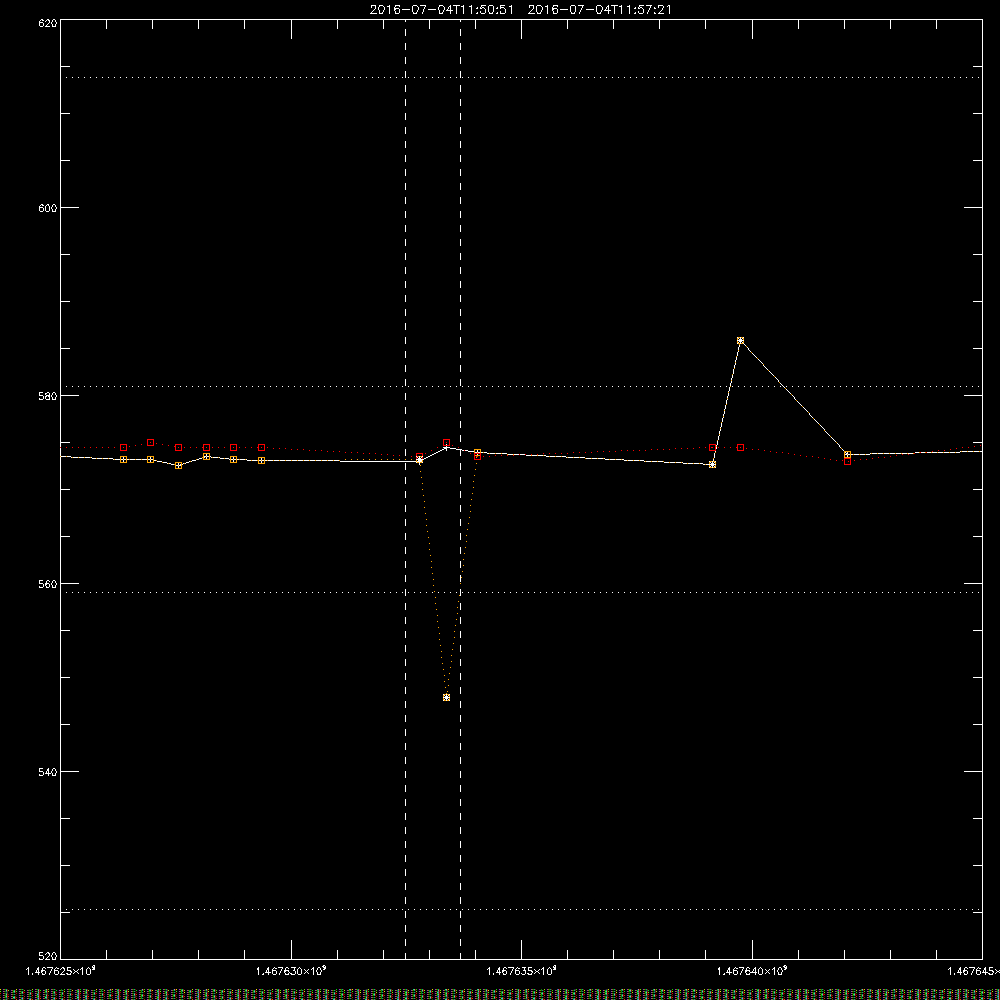Select the 600 y-axis label
Viewport: 1000px width, 1000px height.
[48, 208]
